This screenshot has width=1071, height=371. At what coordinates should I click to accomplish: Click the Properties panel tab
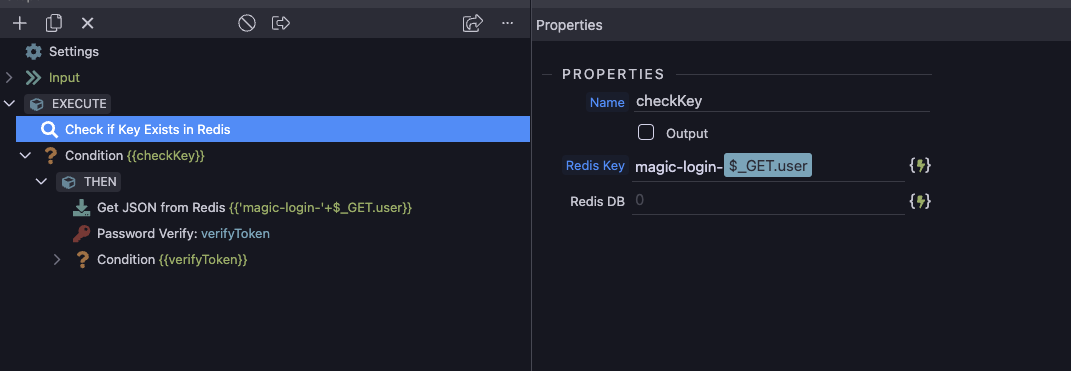pyautogui.click(x=569, y=25)
